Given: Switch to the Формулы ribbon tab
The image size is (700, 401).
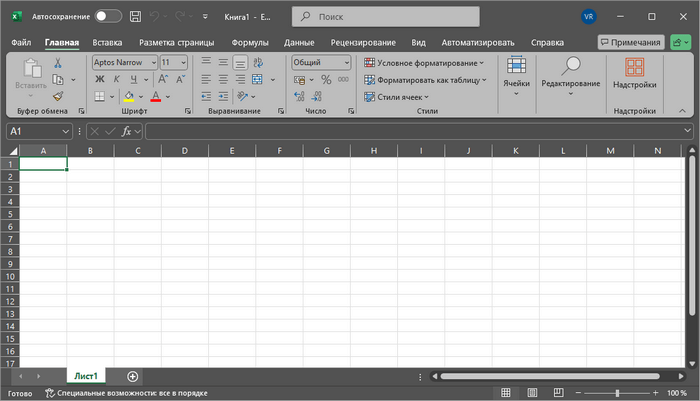Looking at the screenshot, I should [x=249, y=43].
